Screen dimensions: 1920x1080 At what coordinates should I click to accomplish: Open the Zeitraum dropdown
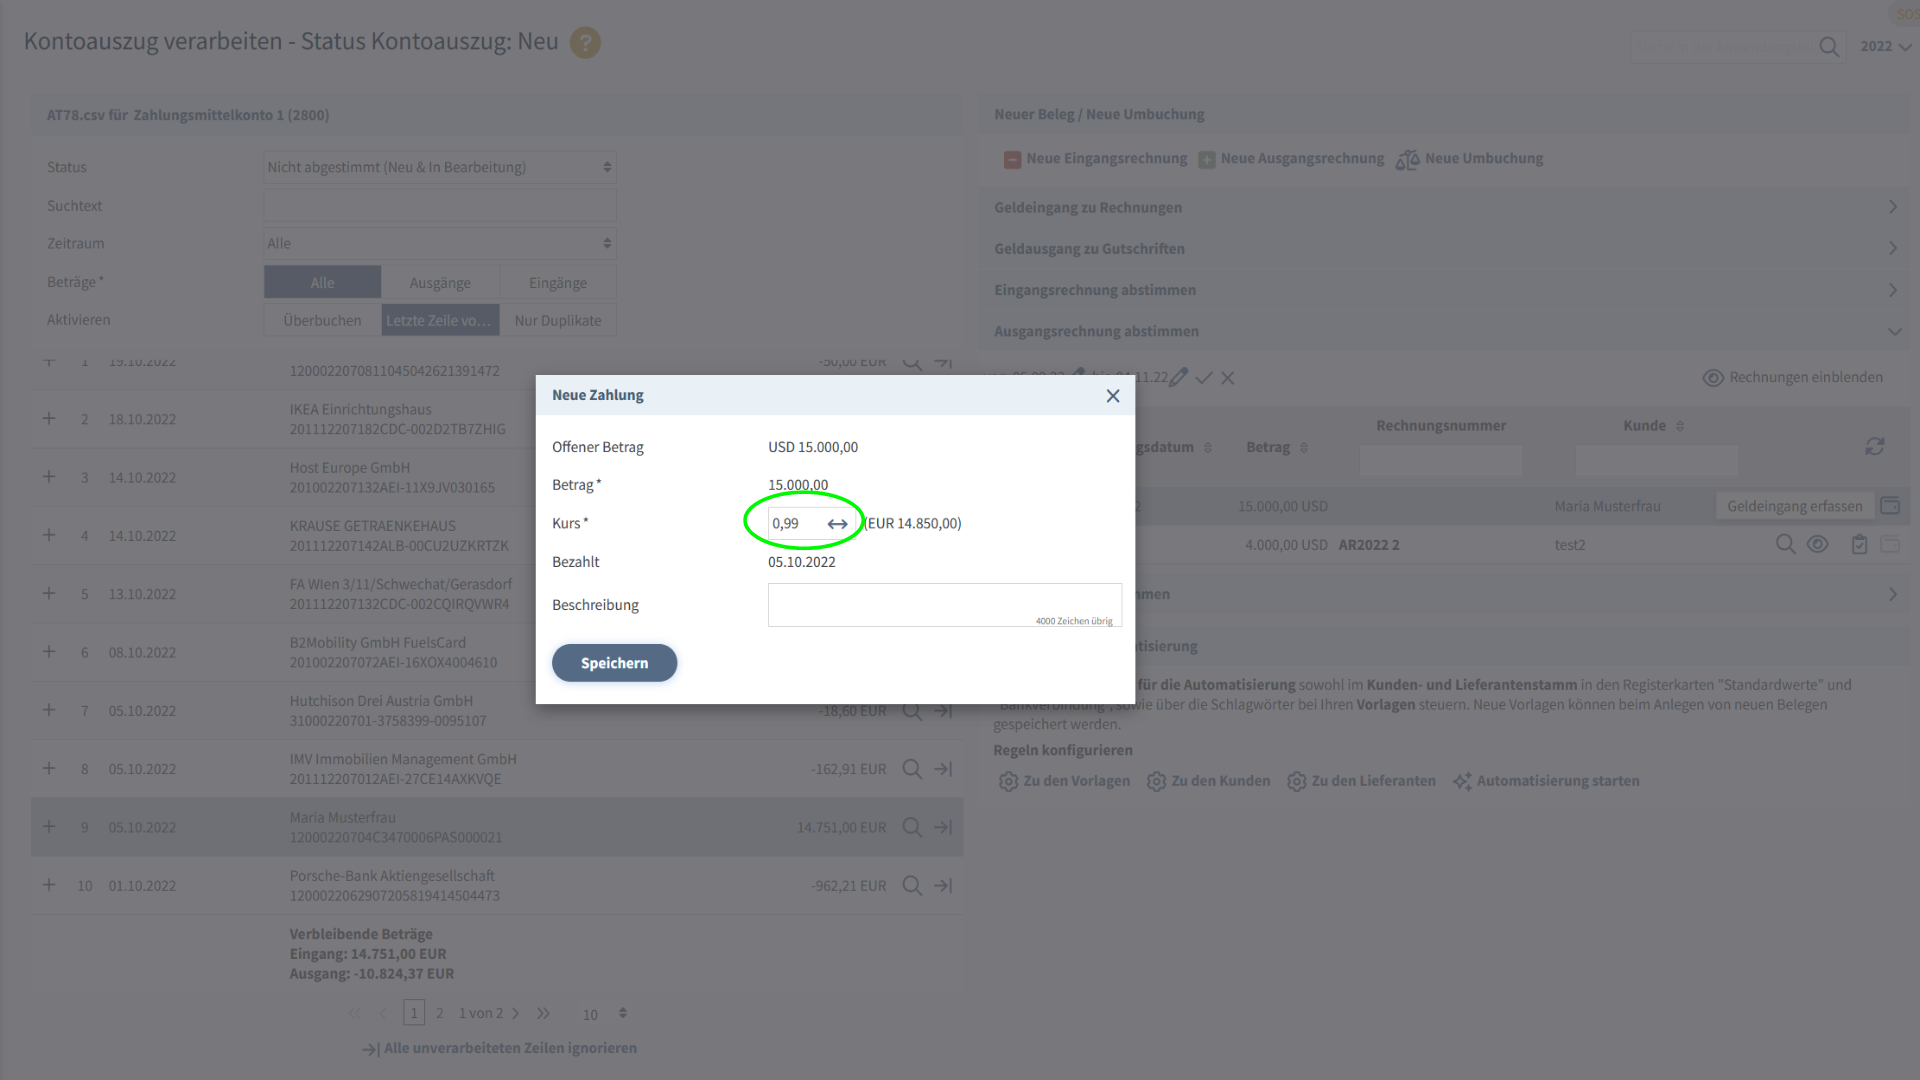[x=440, y=244]
